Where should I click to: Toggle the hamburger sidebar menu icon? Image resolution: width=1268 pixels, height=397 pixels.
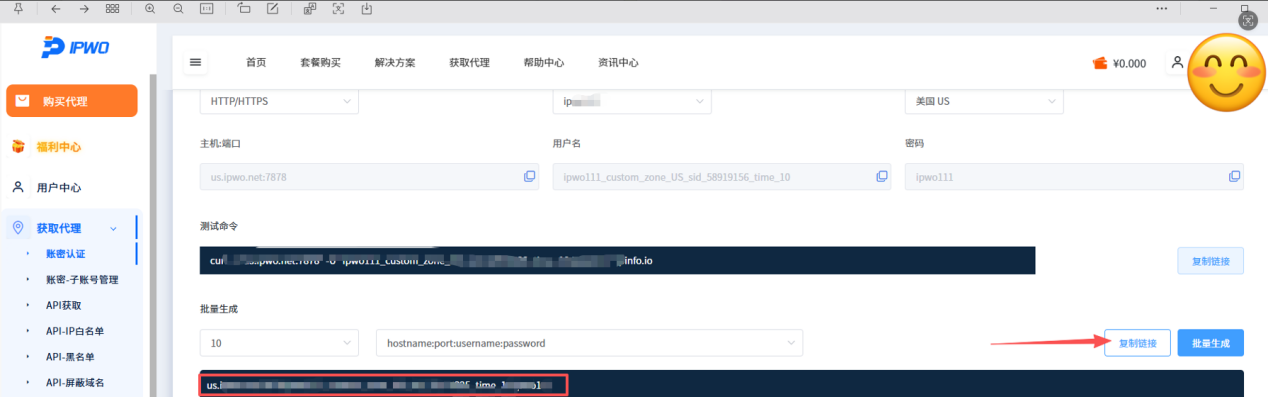click(x=196, y=62)
